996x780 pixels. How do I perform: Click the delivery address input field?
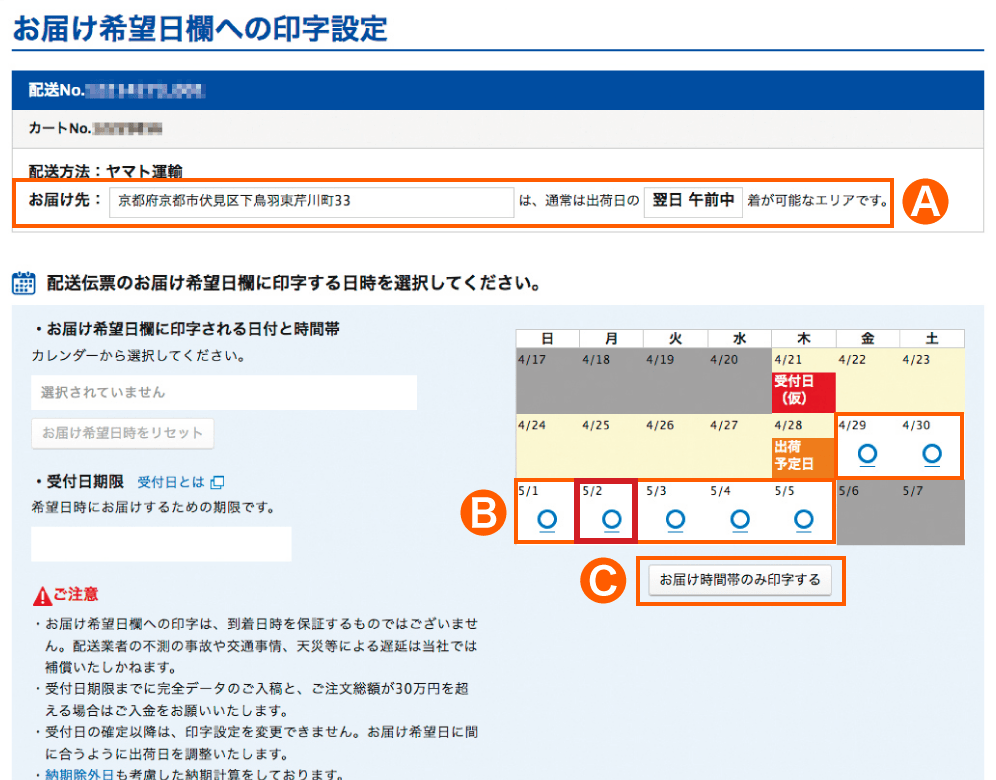coord(311,200)
